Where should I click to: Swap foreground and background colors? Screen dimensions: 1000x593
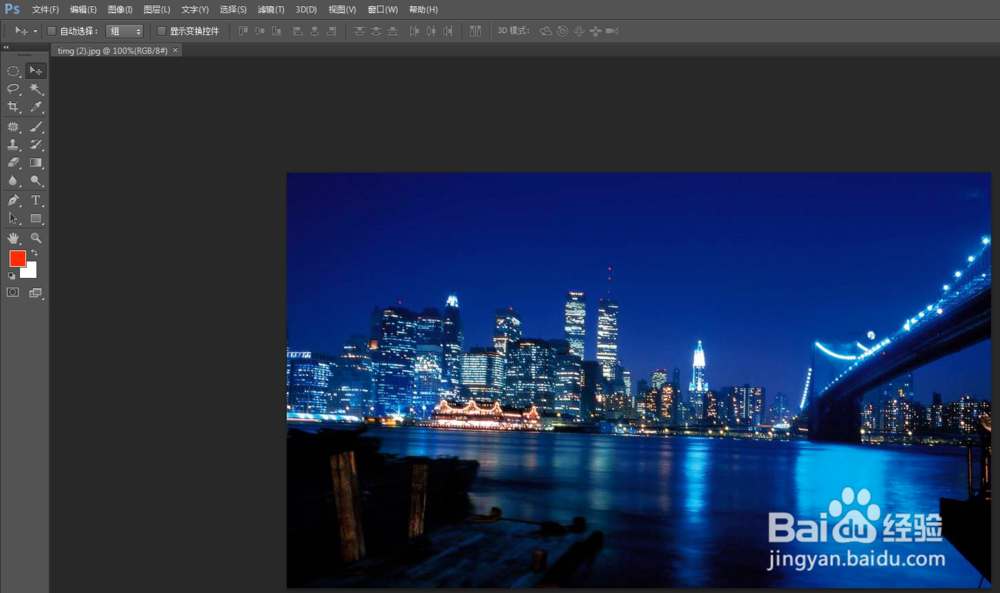click(34, 253)
